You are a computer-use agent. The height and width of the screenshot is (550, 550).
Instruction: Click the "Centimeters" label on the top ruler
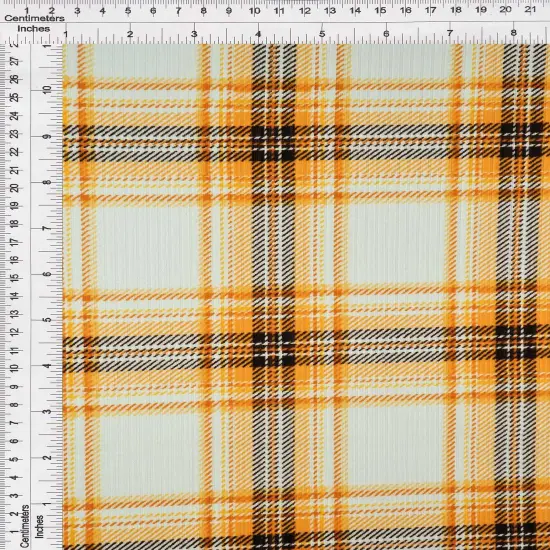(x=34, y=18)
